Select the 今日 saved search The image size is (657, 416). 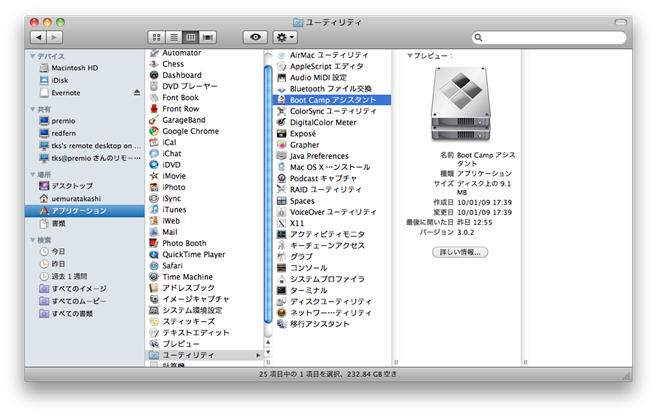tap(53, 251)
